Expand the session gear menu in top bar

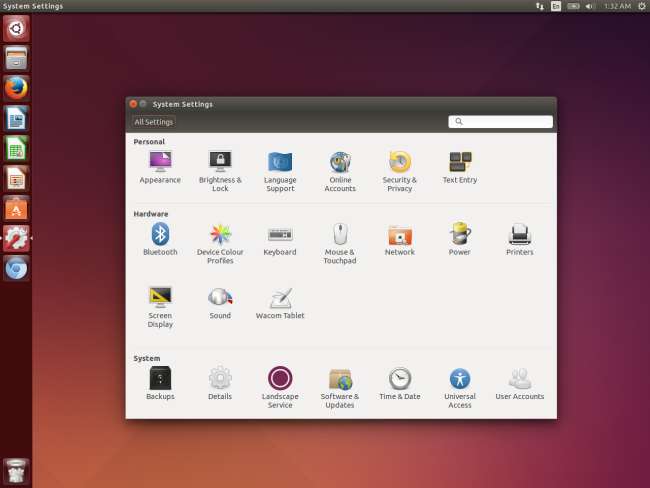click(641, 6)
